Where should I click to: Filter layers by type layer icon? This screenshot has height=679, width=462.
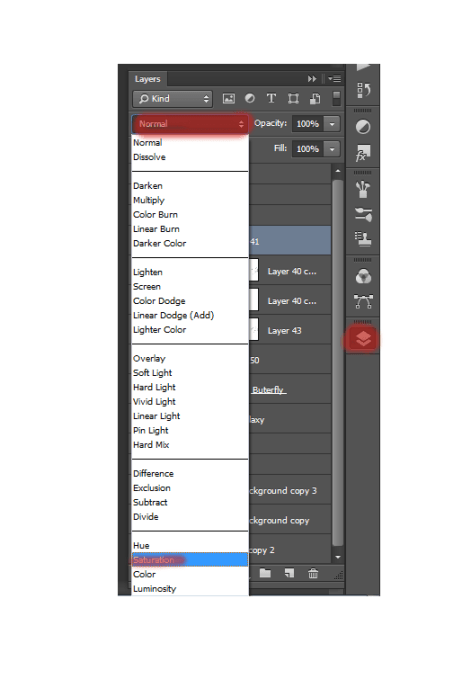click(x=271, y=99)
